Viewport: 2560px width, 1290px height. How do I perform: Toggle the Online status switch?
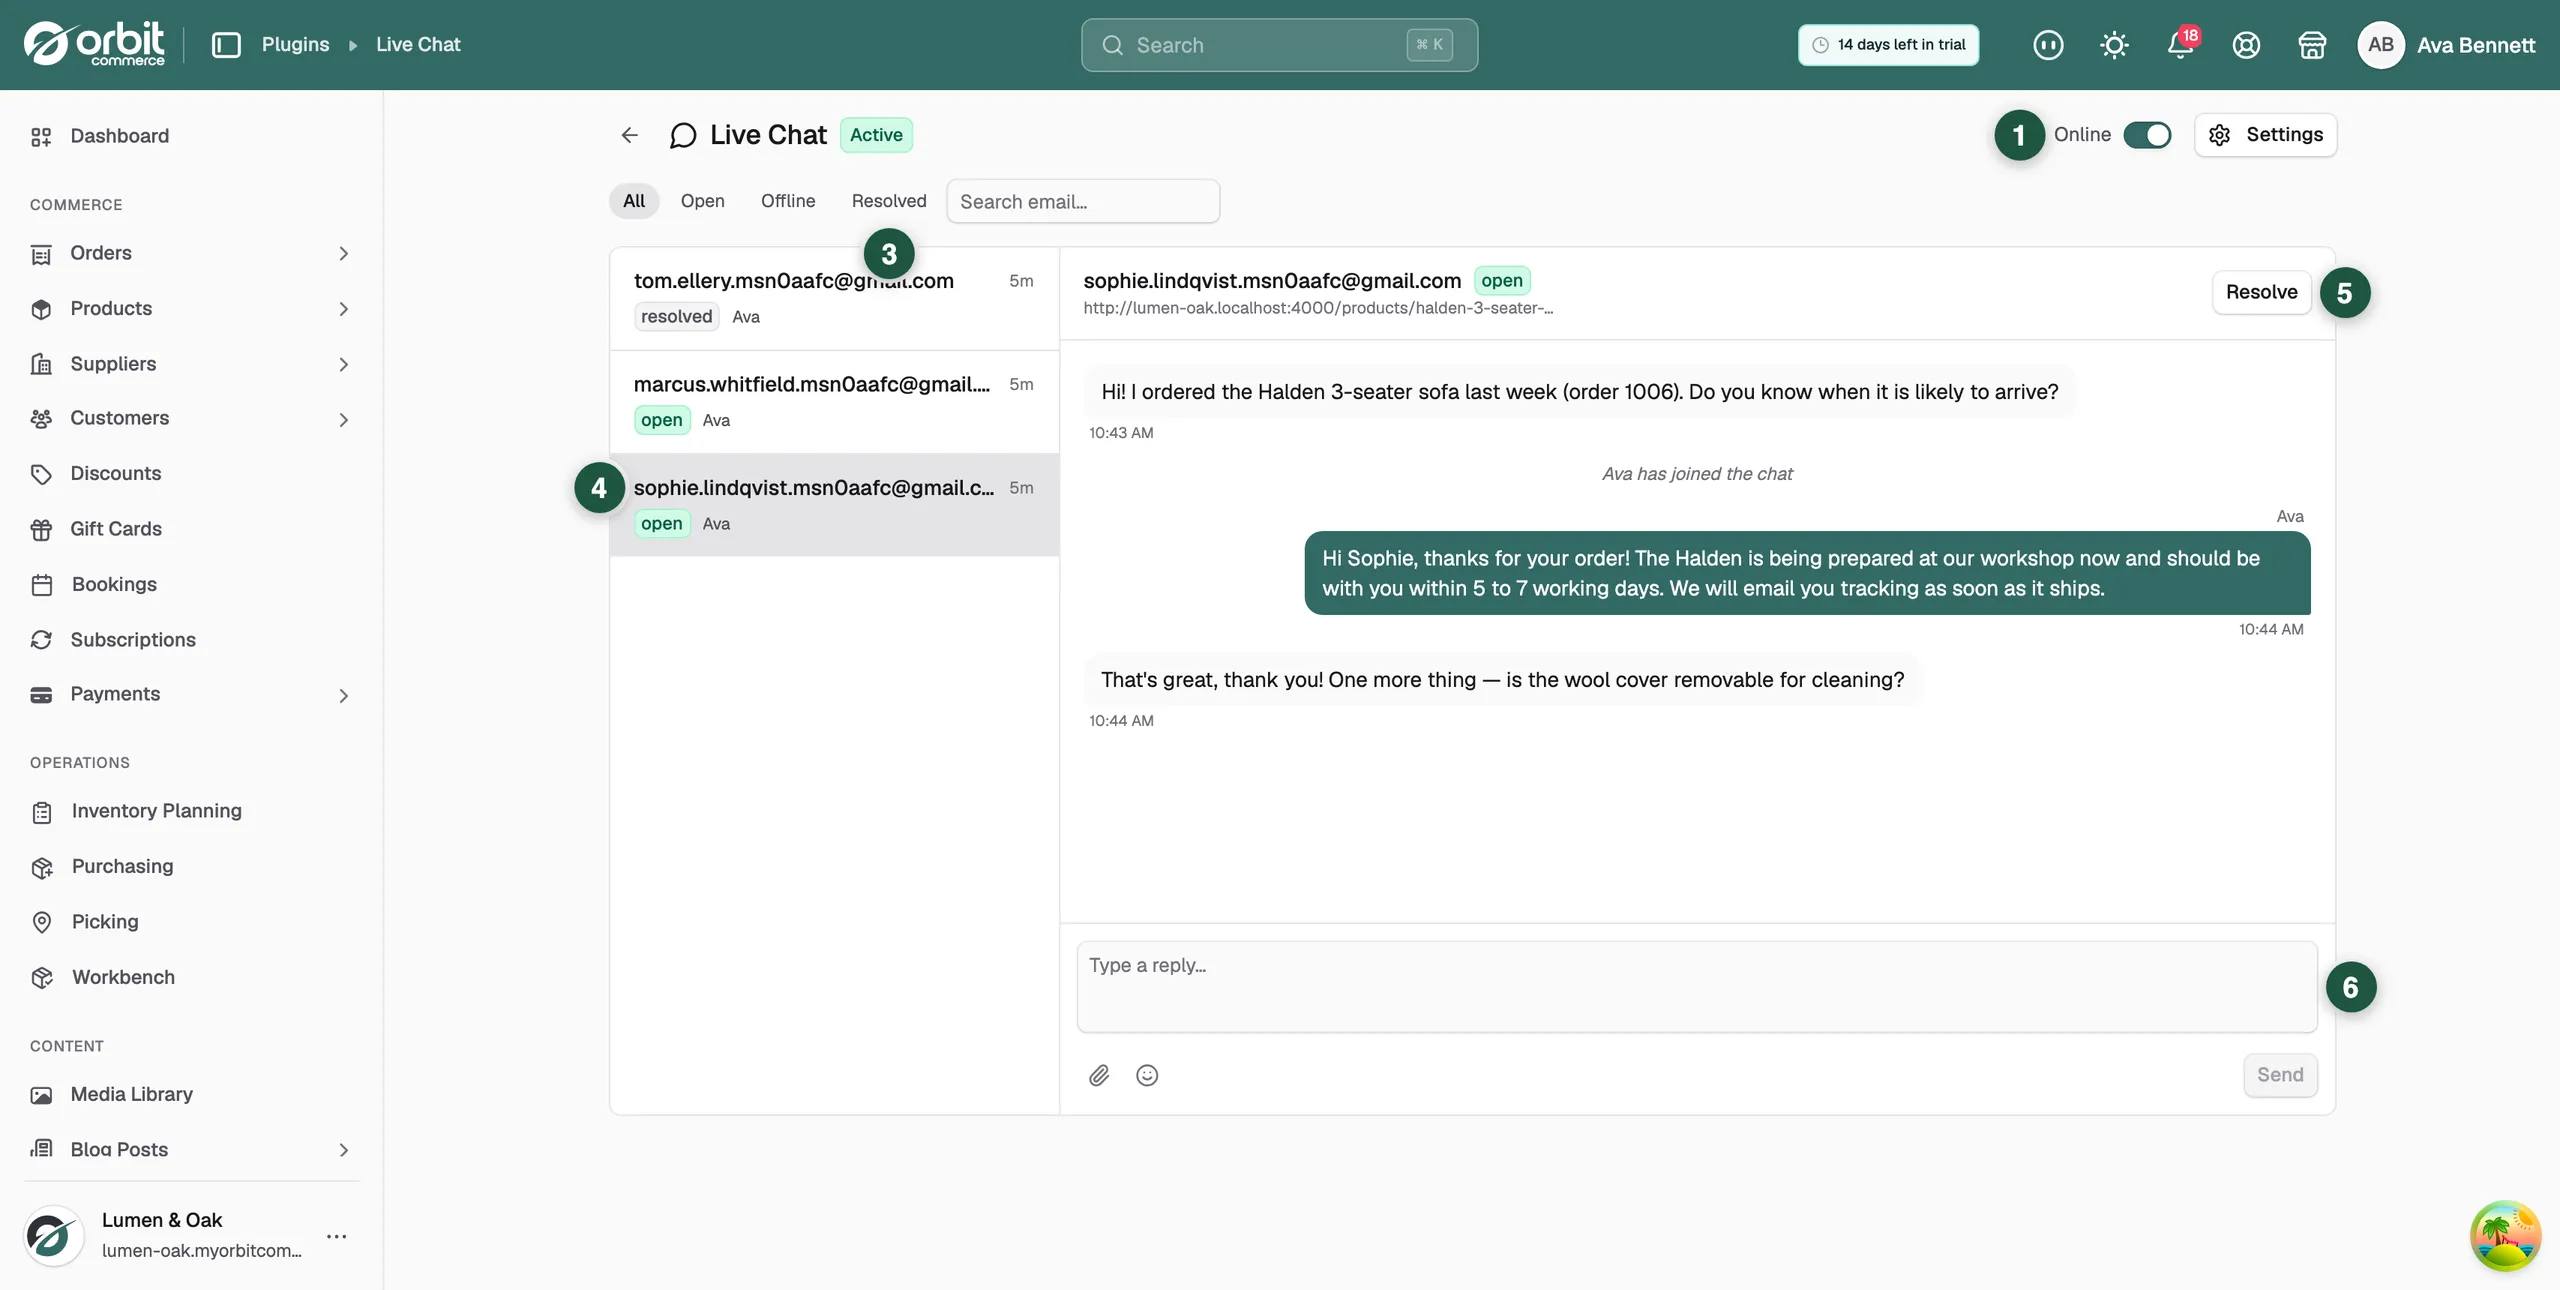(2147, 135)
